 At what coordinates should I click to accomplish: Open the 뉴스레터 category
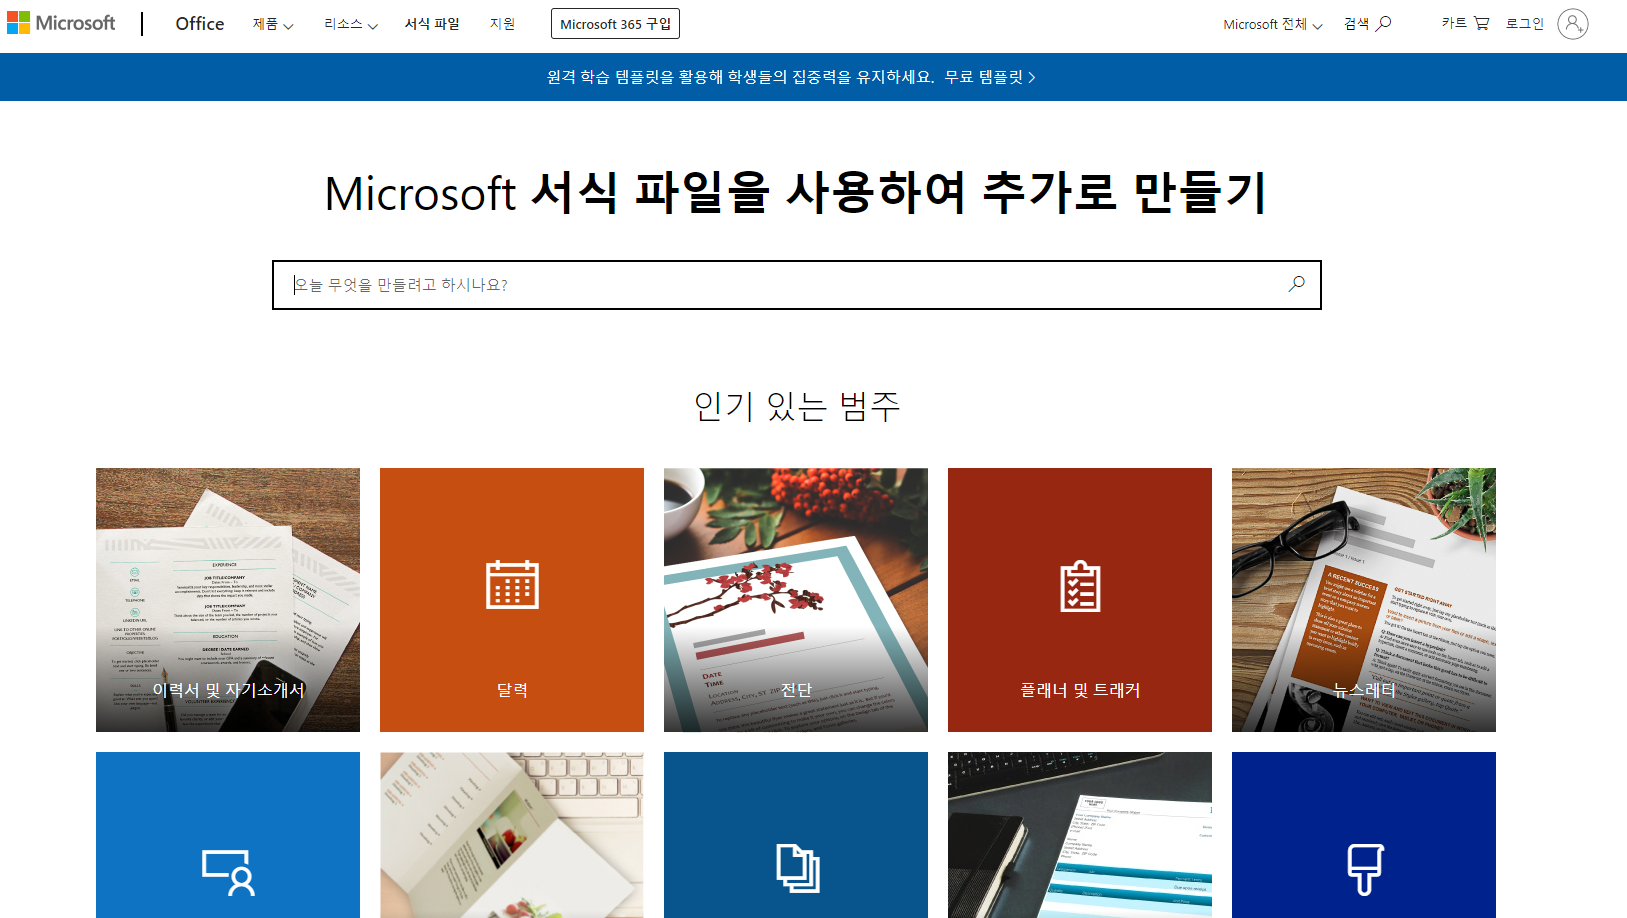1364,600
